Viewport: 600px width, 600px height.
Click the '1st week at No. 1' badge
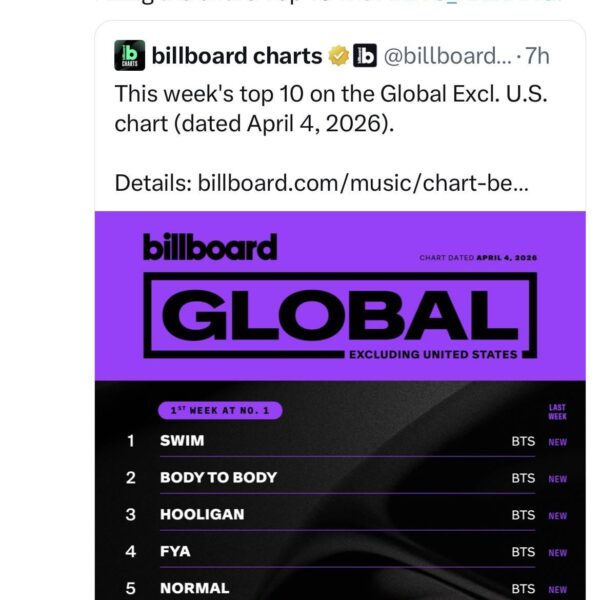(220, 410)
